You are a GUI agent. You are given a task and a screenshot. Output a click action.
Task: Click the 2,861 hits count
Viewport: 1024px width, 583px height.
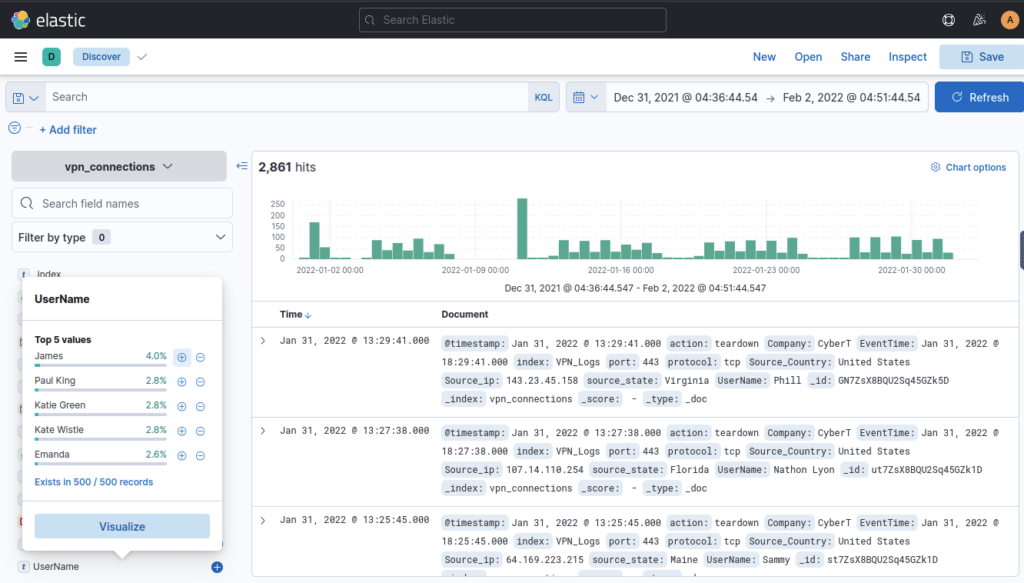(287, 167)
